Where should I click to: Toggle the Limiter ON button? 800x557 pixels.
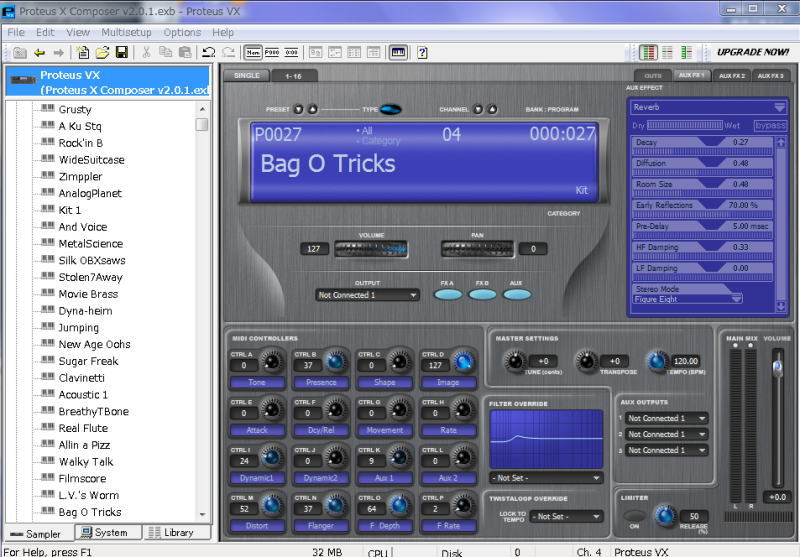[x=634, y=515]
